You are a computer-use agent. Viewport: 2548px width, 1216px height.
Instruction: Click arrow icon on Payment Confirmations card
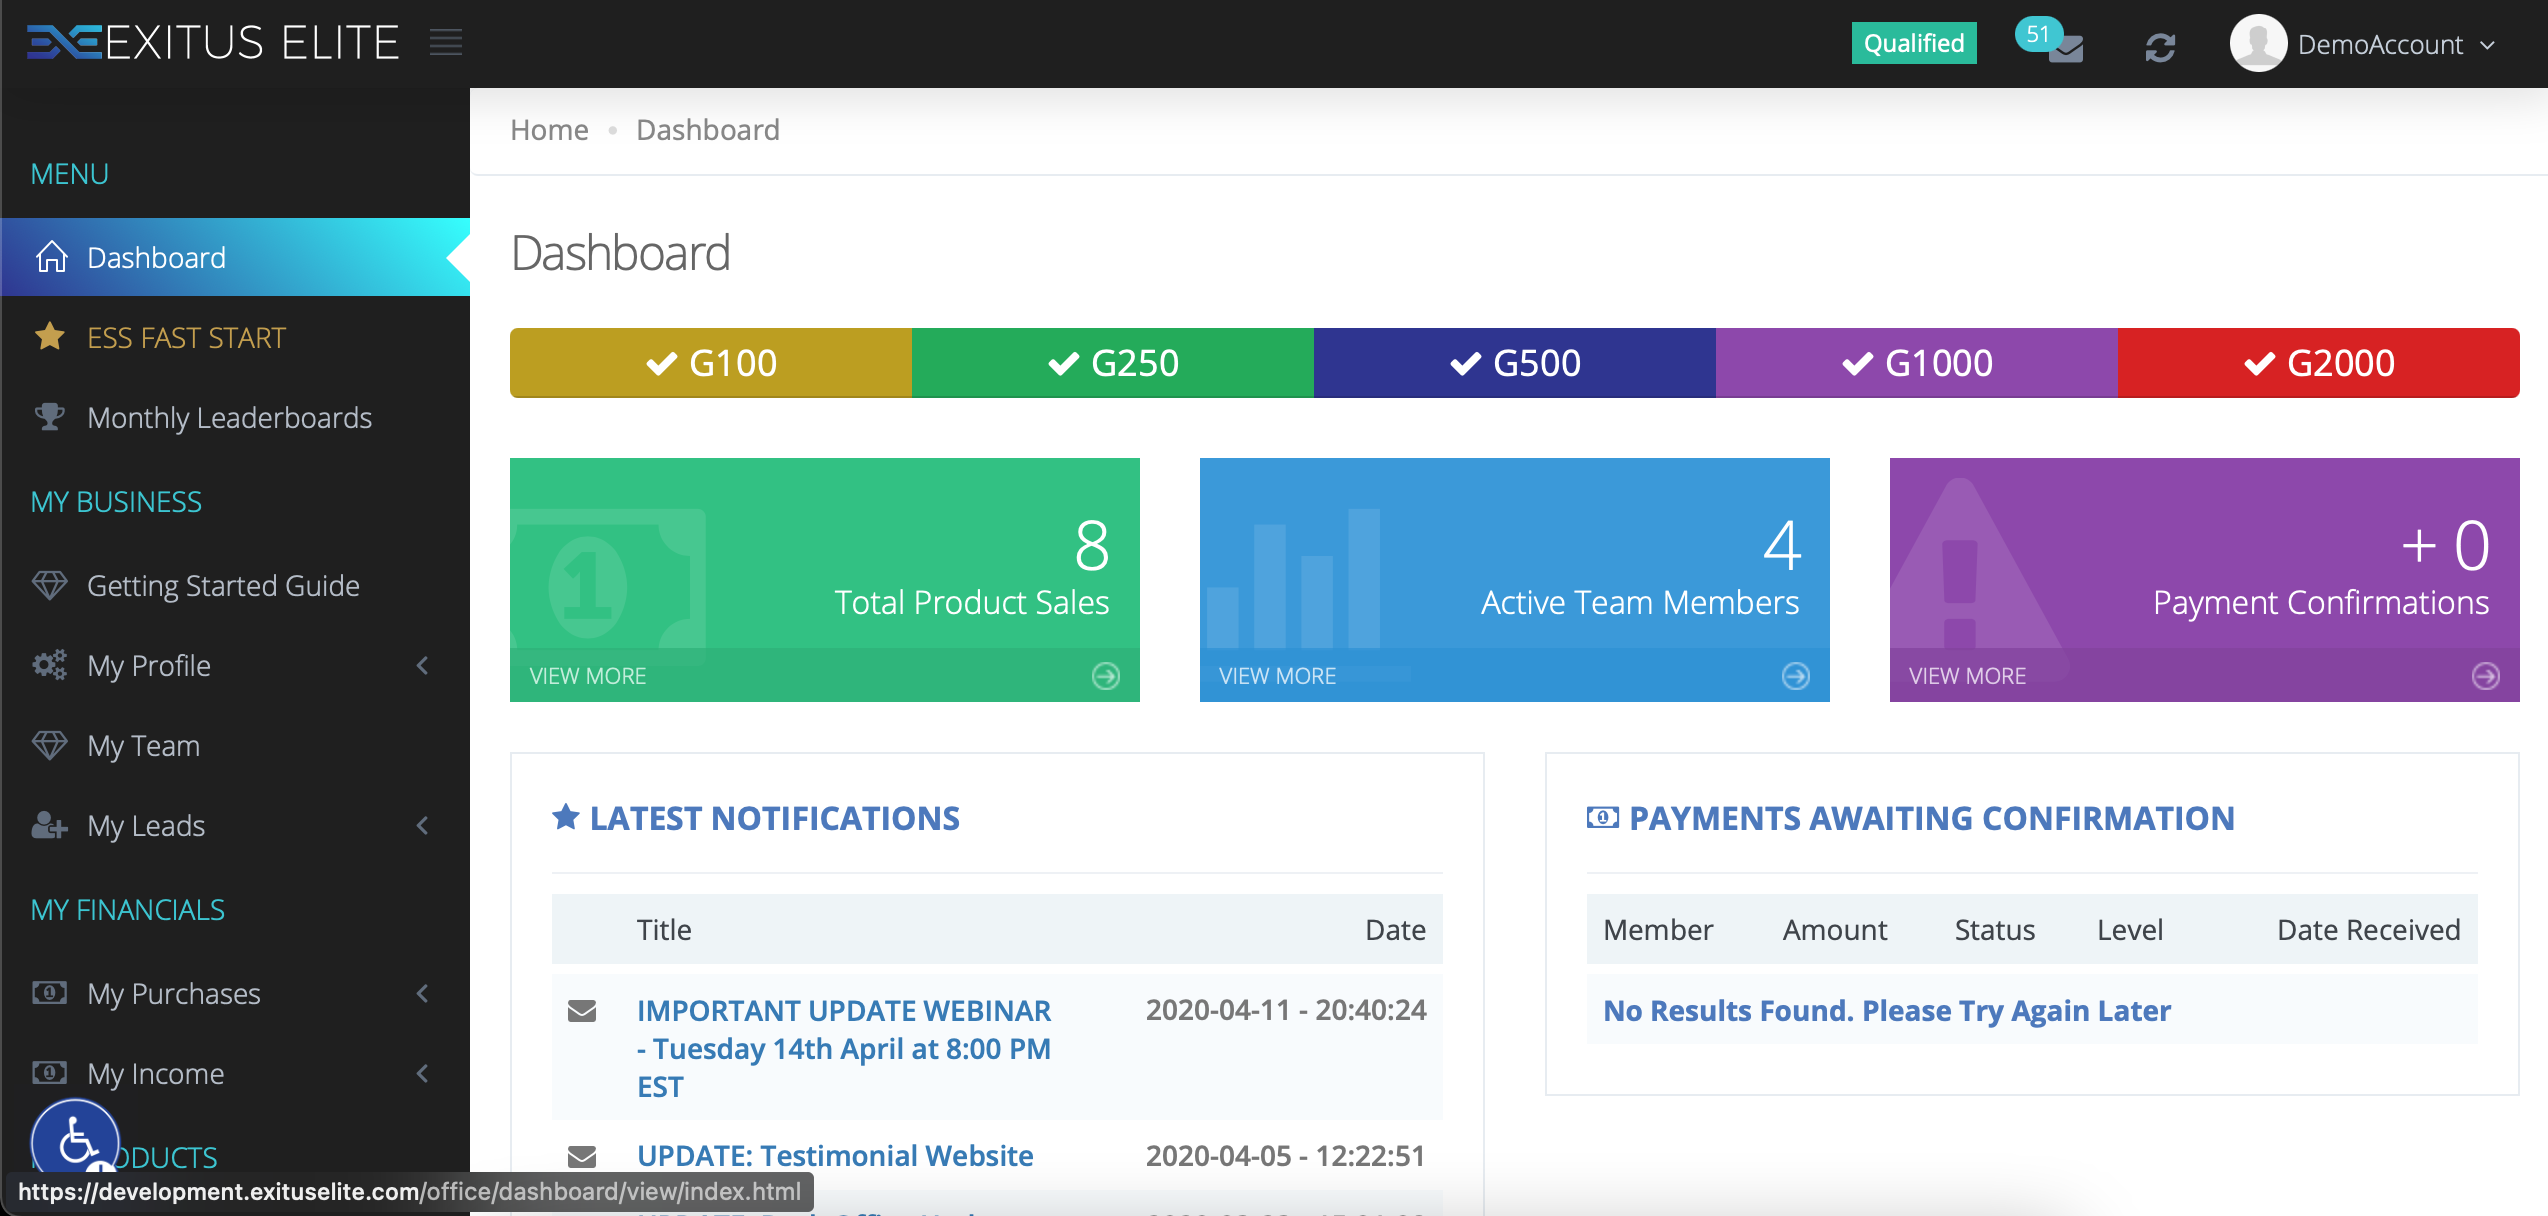pyautogui.click(x=2486, y=676)
